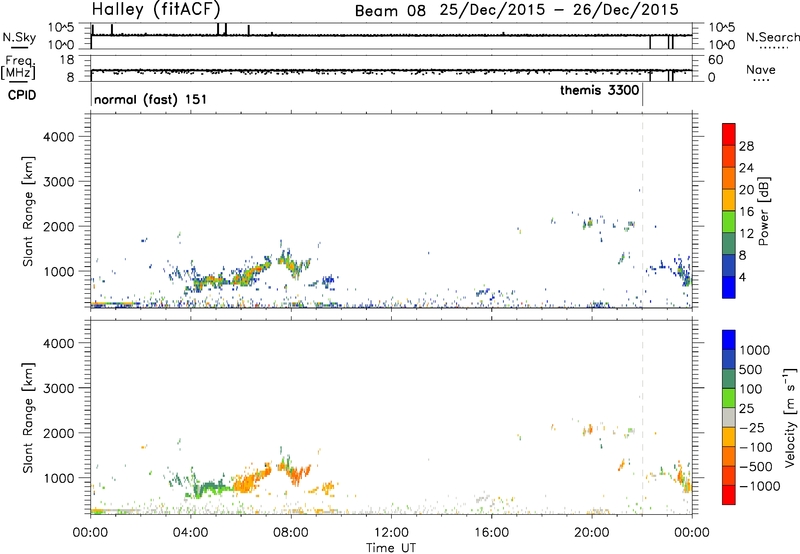Click the "-25" tick on the velocity colorbar
800x554 pixels.
click(752, 427)
